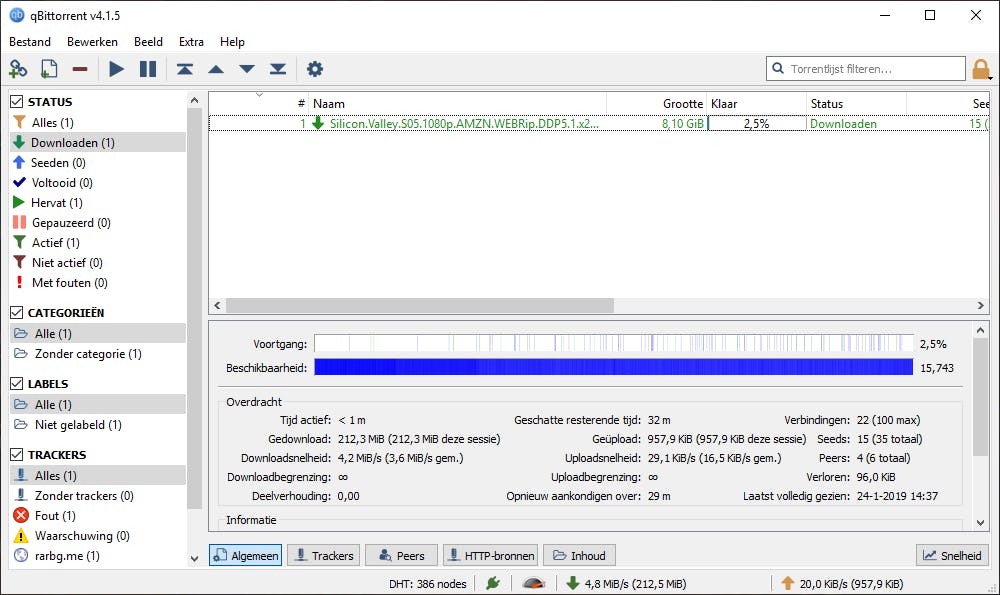Open the Beeld menu
Screen dimensions: 1000x595
click(148, 41)
